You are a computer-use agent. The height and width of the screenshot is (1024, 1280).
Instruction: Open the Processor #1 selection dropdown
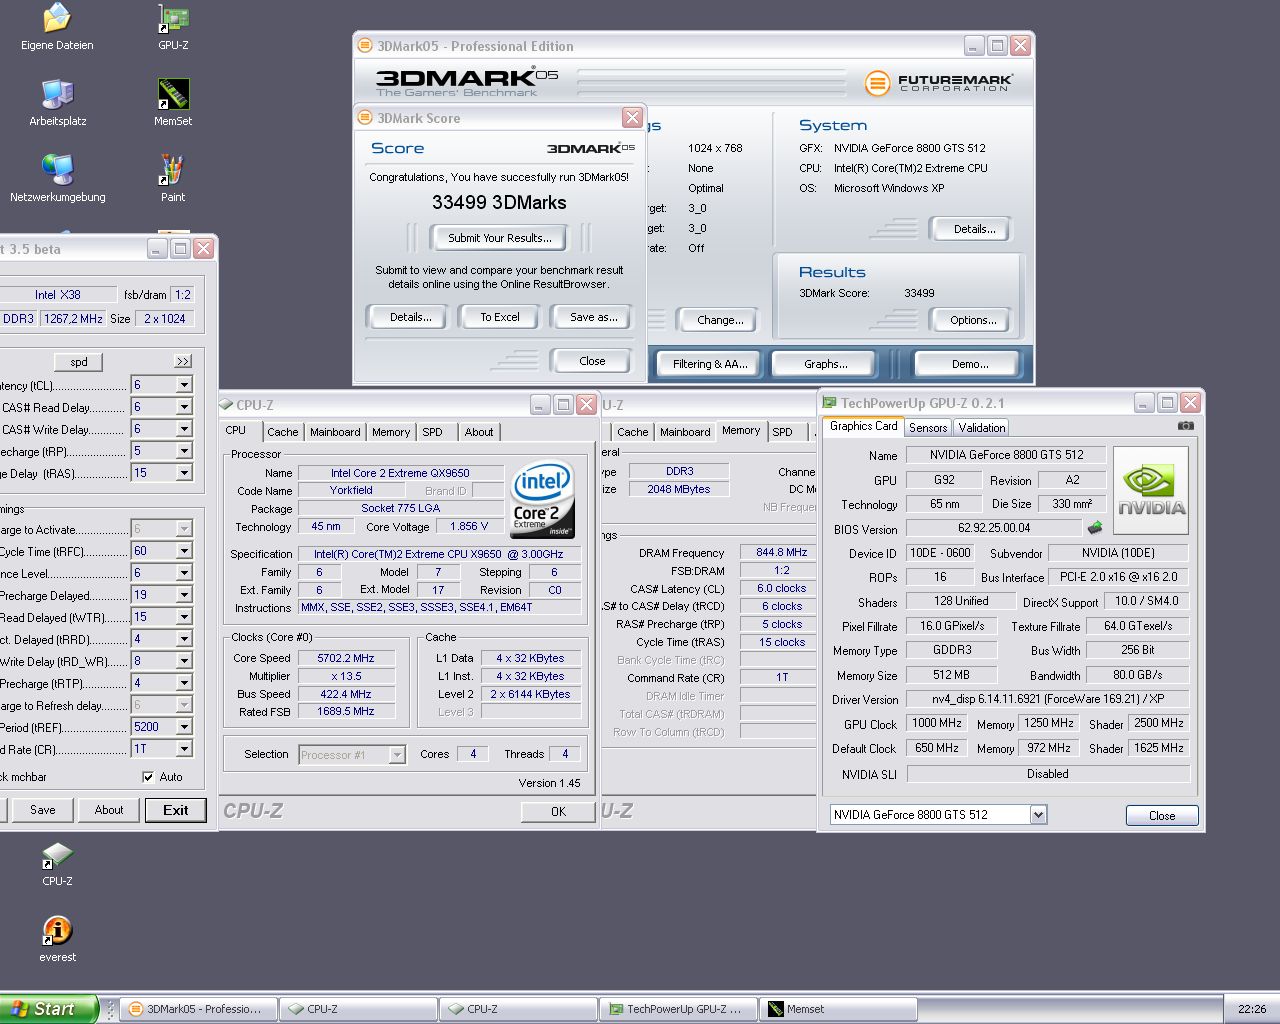pos(397,755)
